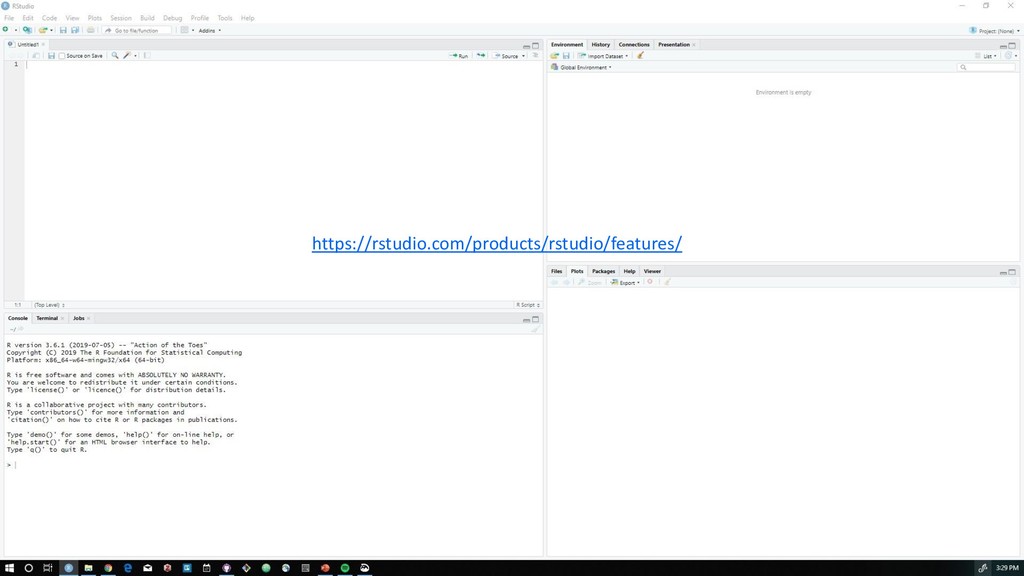Image resolution: width=1024 pixels, height=576 pixels.
Task: Click the Source button in editor
Action: coord(506,56)
